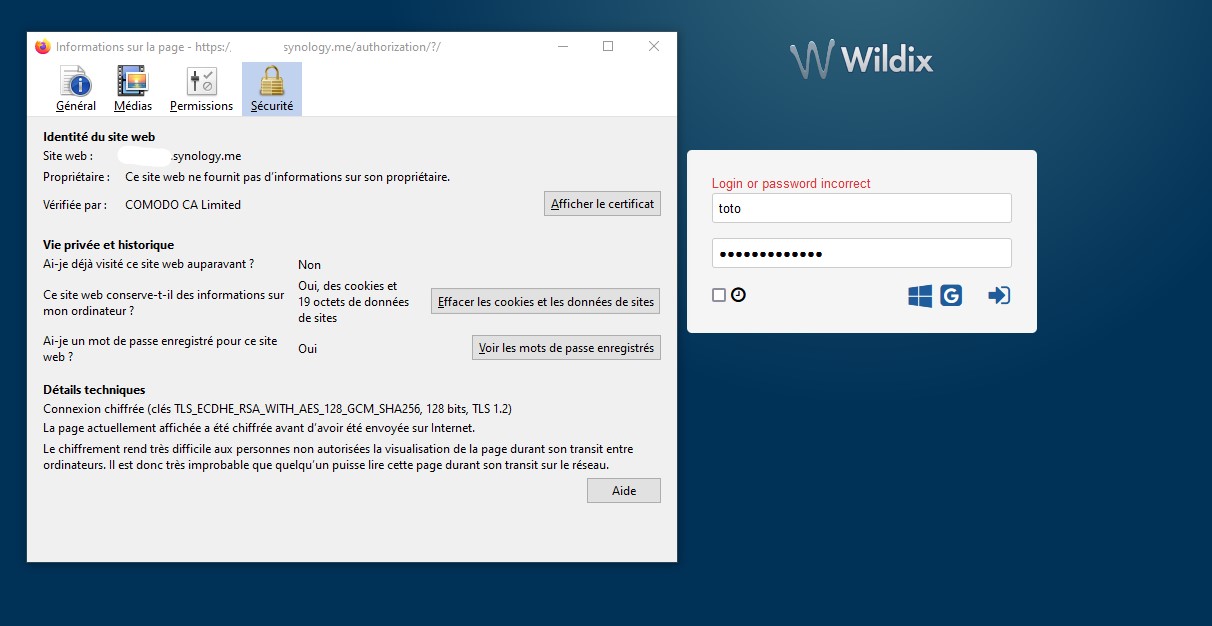The height and width of the screenshot is (626, 1212).
Task: Maximize the page information dialog
Action: coord(608,46)
